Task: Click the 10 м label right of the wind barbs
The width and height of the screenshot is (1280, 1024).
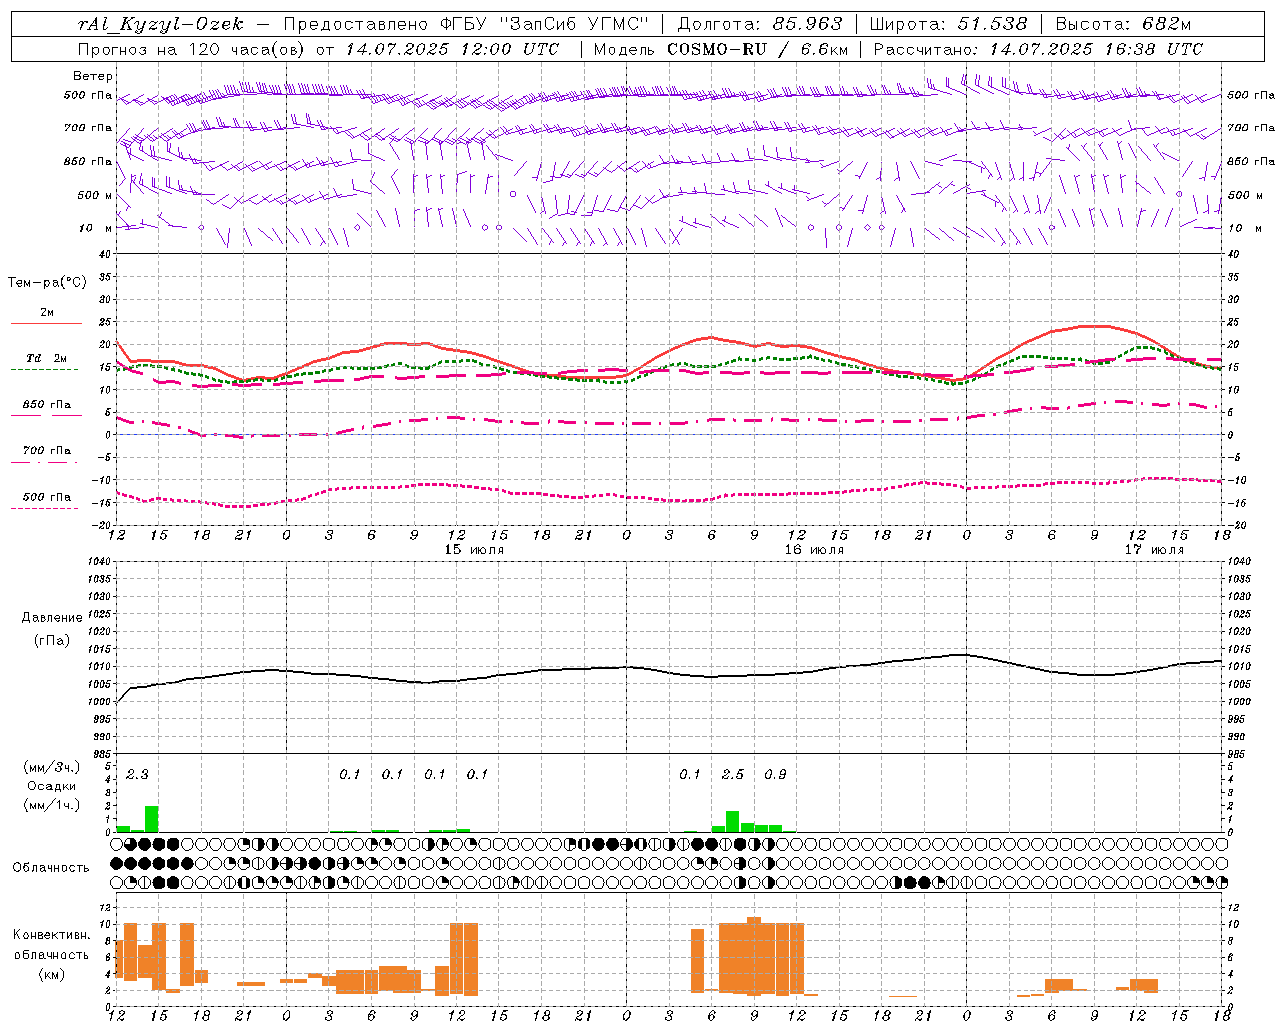Action: [x=1244, y=228]
